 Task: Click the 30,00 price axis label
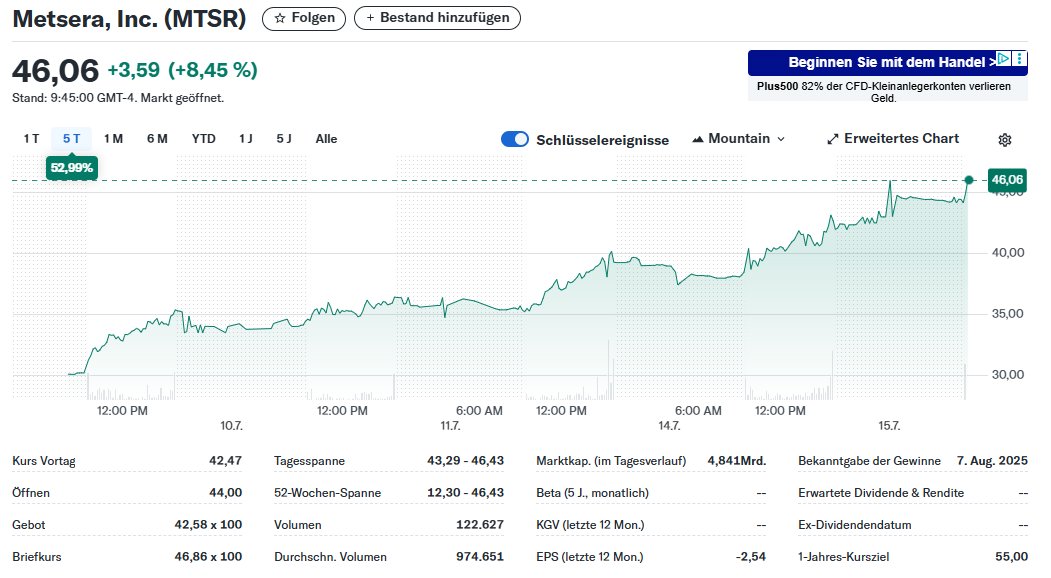(1008, 375)
